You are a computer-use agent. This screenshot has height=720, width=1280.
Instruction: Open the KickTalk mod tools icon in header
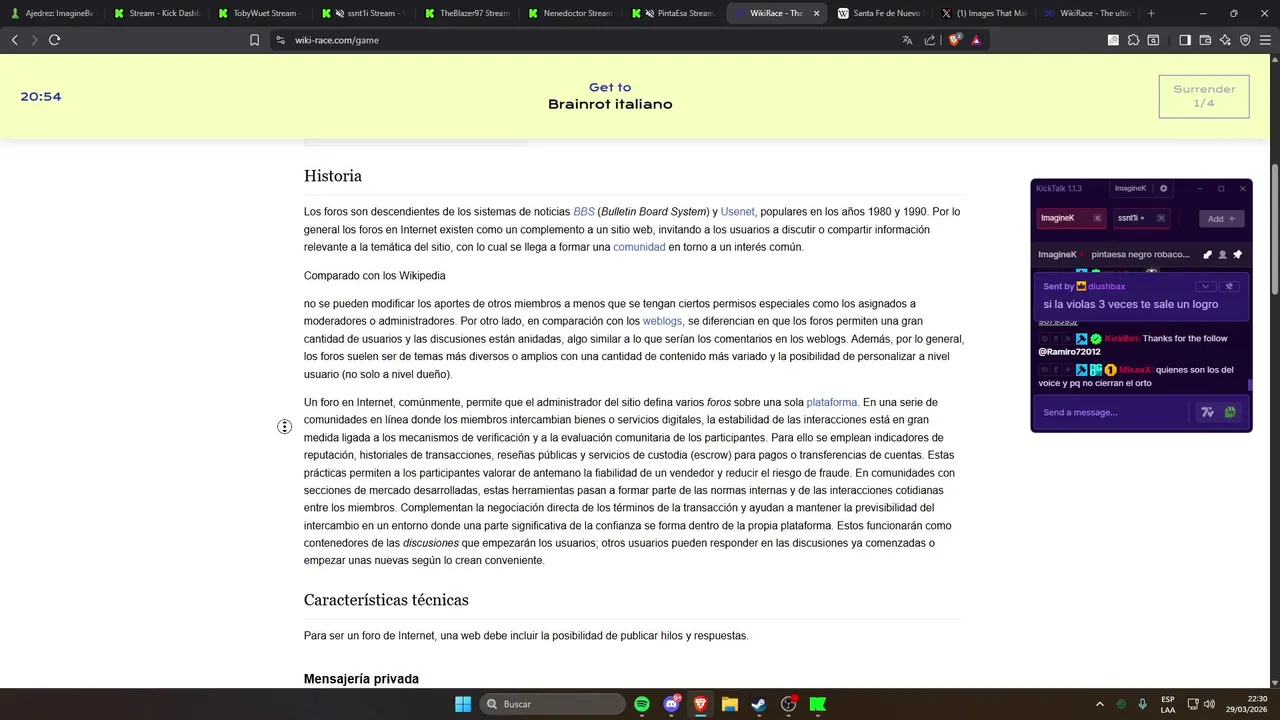[1207, 254]
